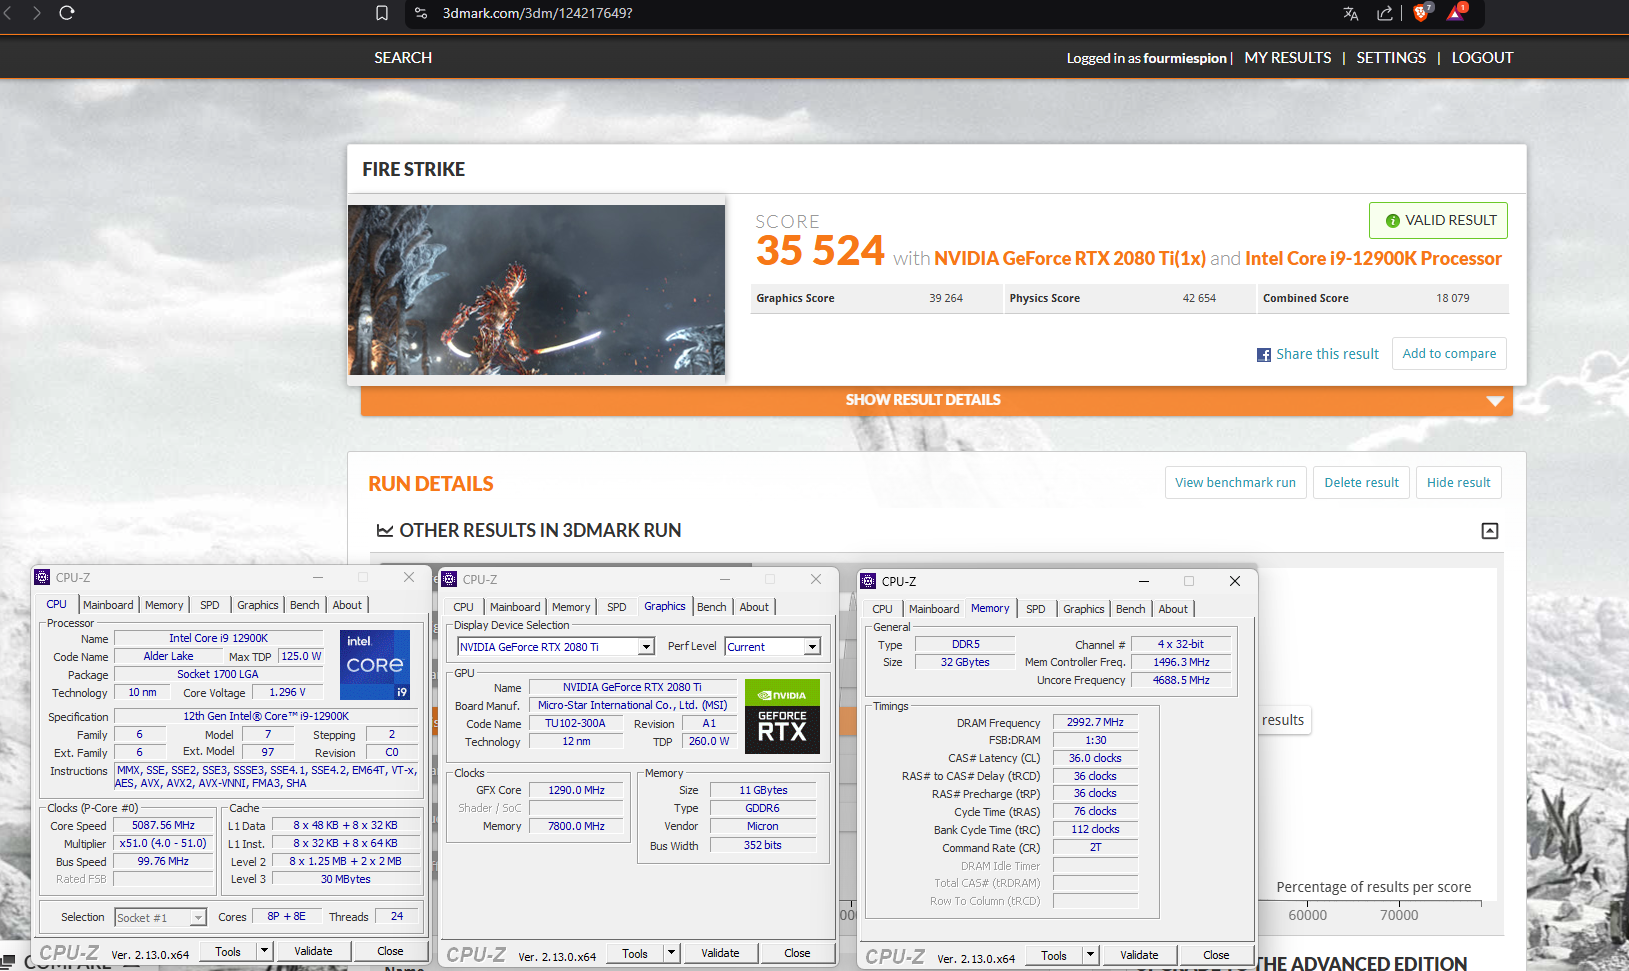Open Tools dropdown arrow in CPU window

point(264,951)
